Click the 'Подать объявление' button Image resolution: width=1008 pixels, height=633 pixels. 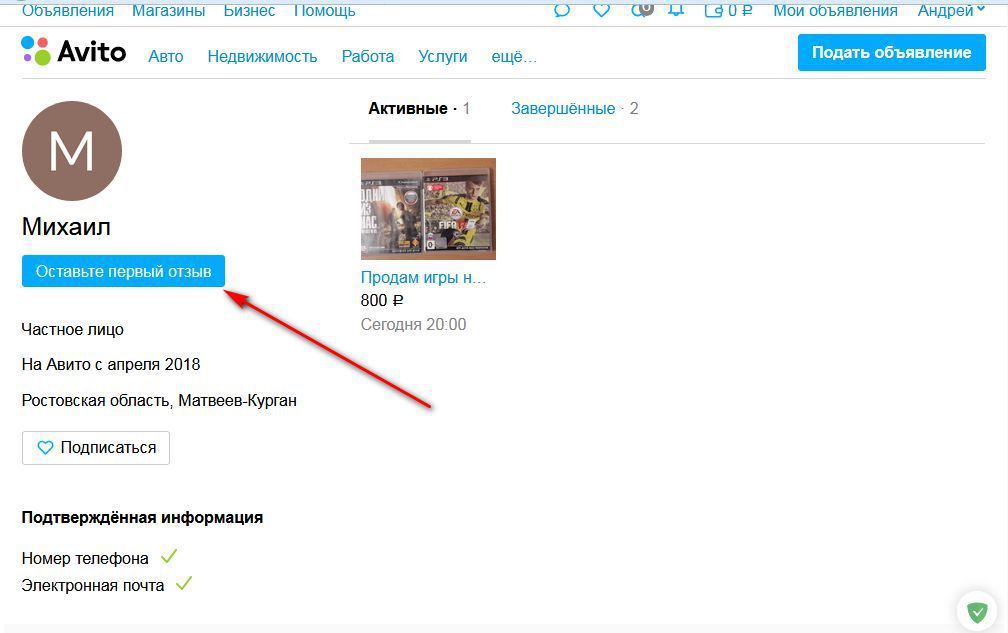(x=891, y=53)
